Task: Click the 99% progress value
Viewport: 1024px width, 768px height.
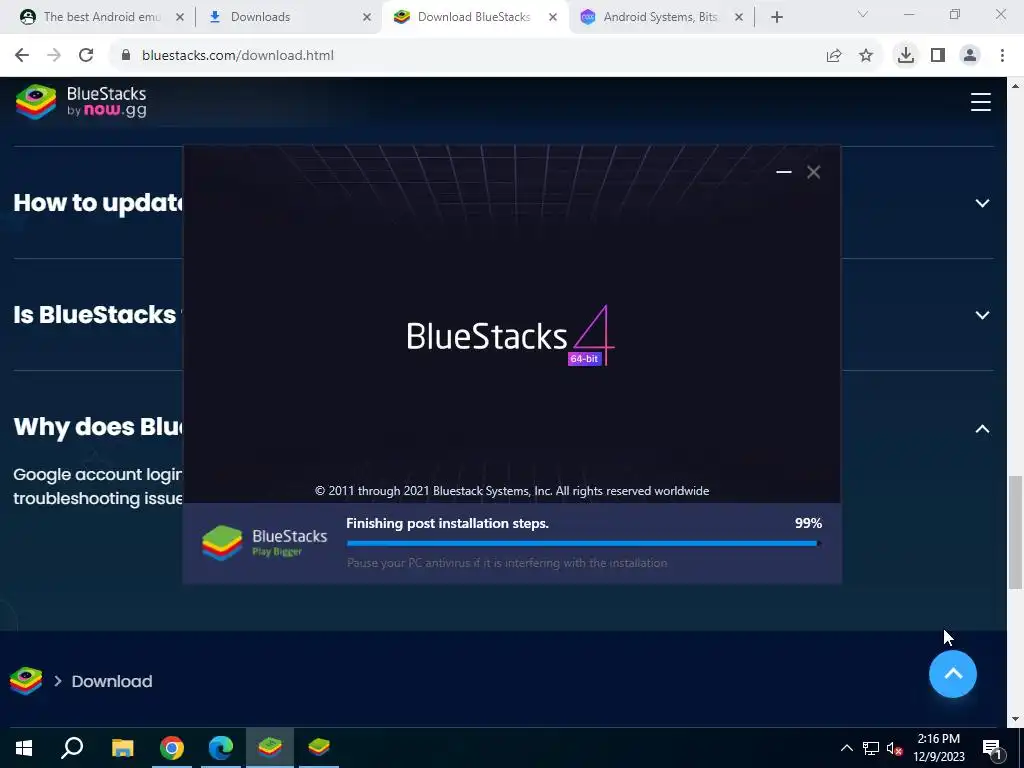Action: [808, 523]
